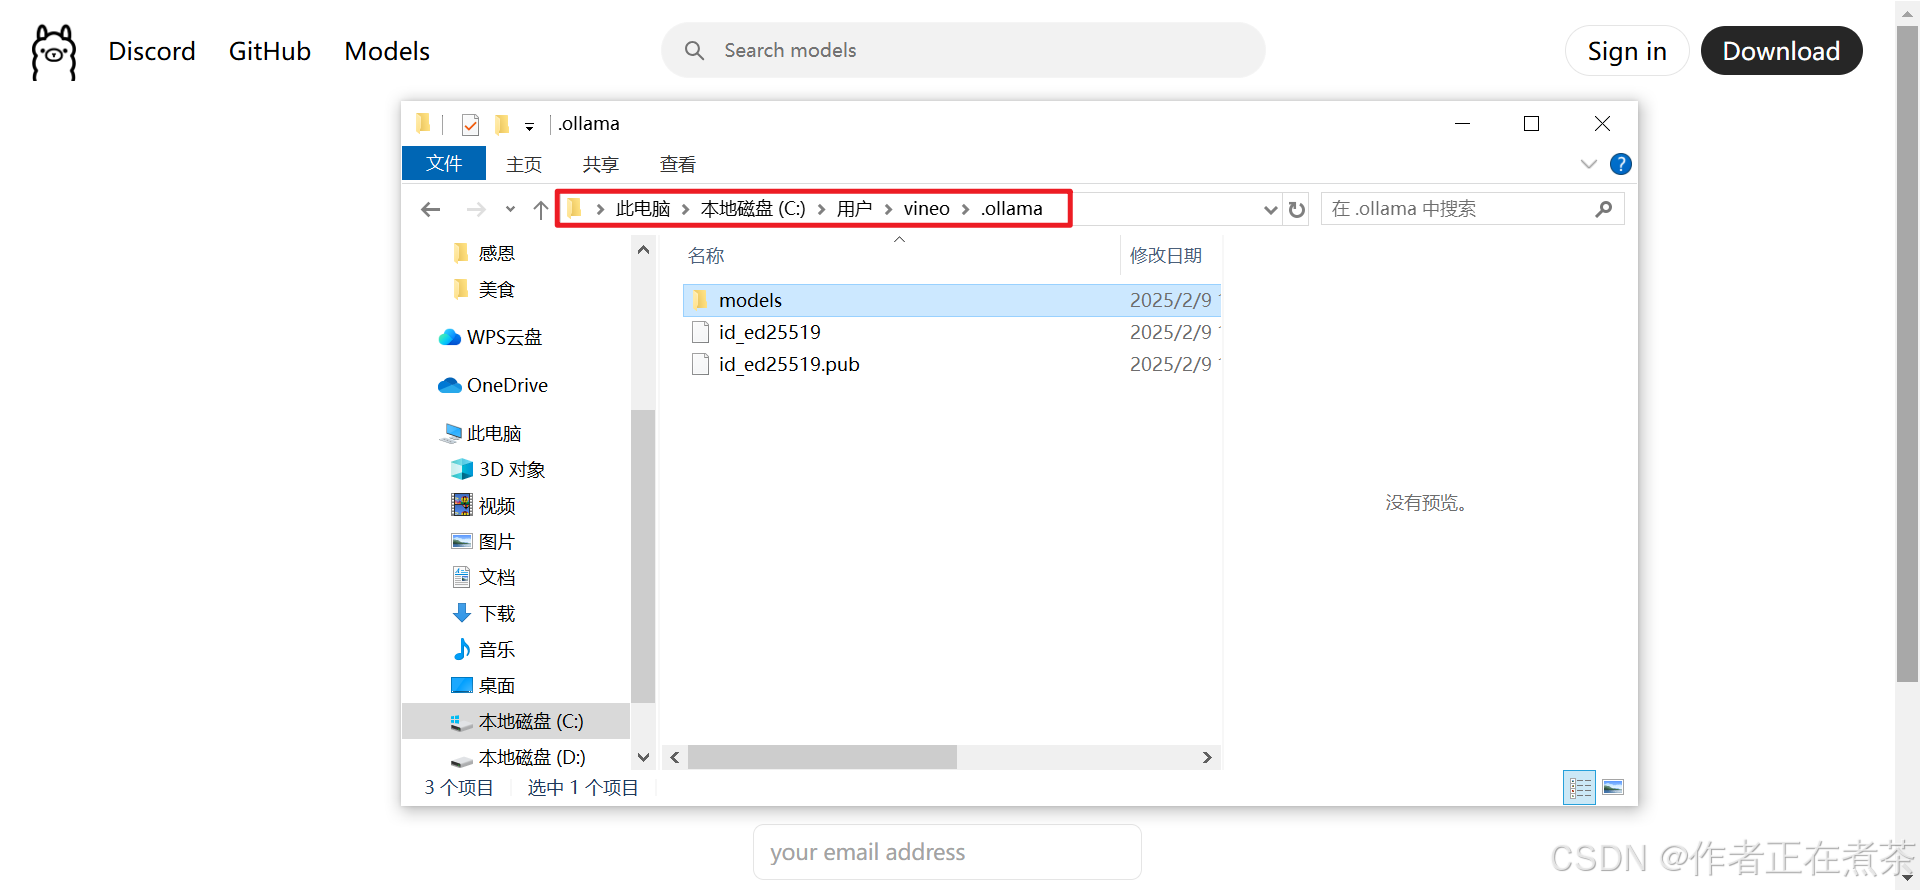
Task: Open the GitHub link
Action: tap(270, 51)
